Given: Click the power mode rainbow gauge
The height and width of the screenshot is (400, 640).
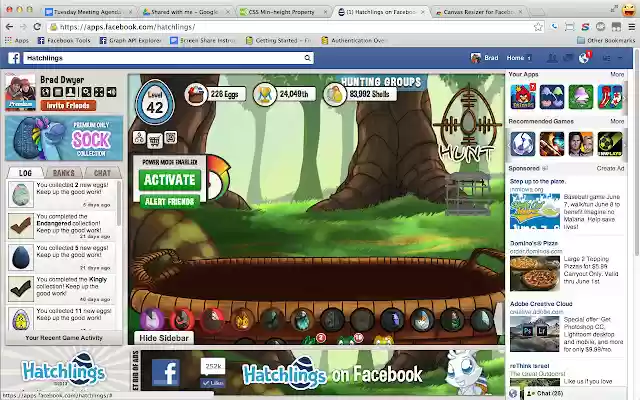Looking at the screenshot, I should coord(219,178).
